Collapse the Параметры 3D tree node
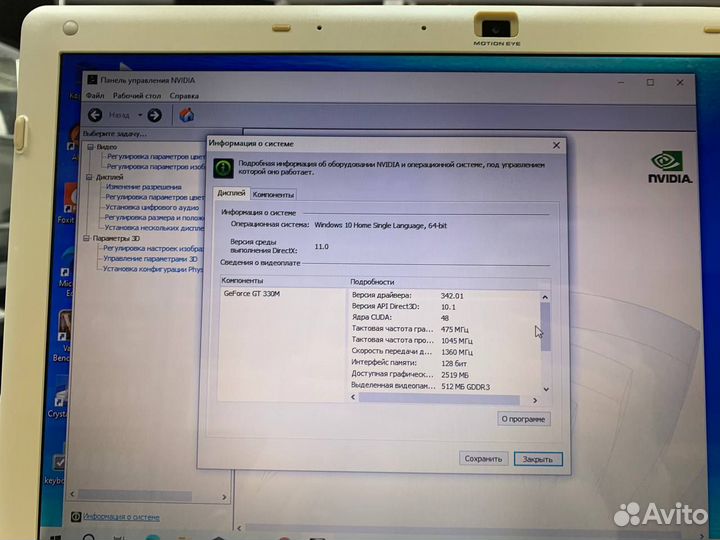 pos(87,238)
